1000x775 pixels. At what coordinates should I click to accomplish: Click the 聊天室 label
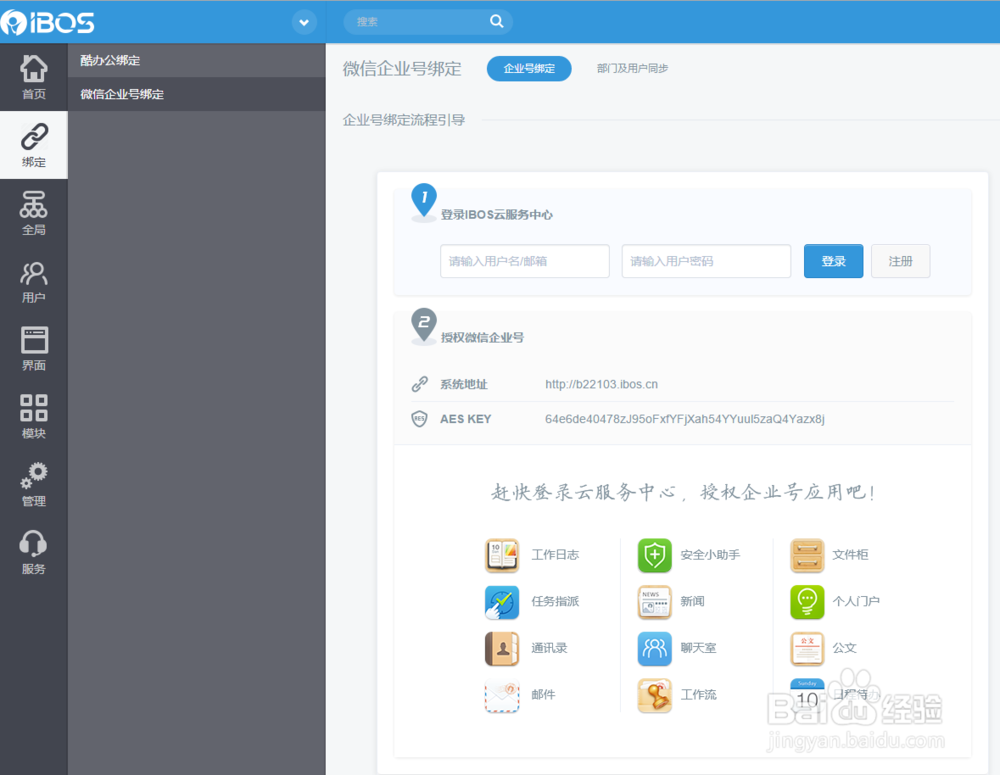pyautogui.click(x=698, y=648)
